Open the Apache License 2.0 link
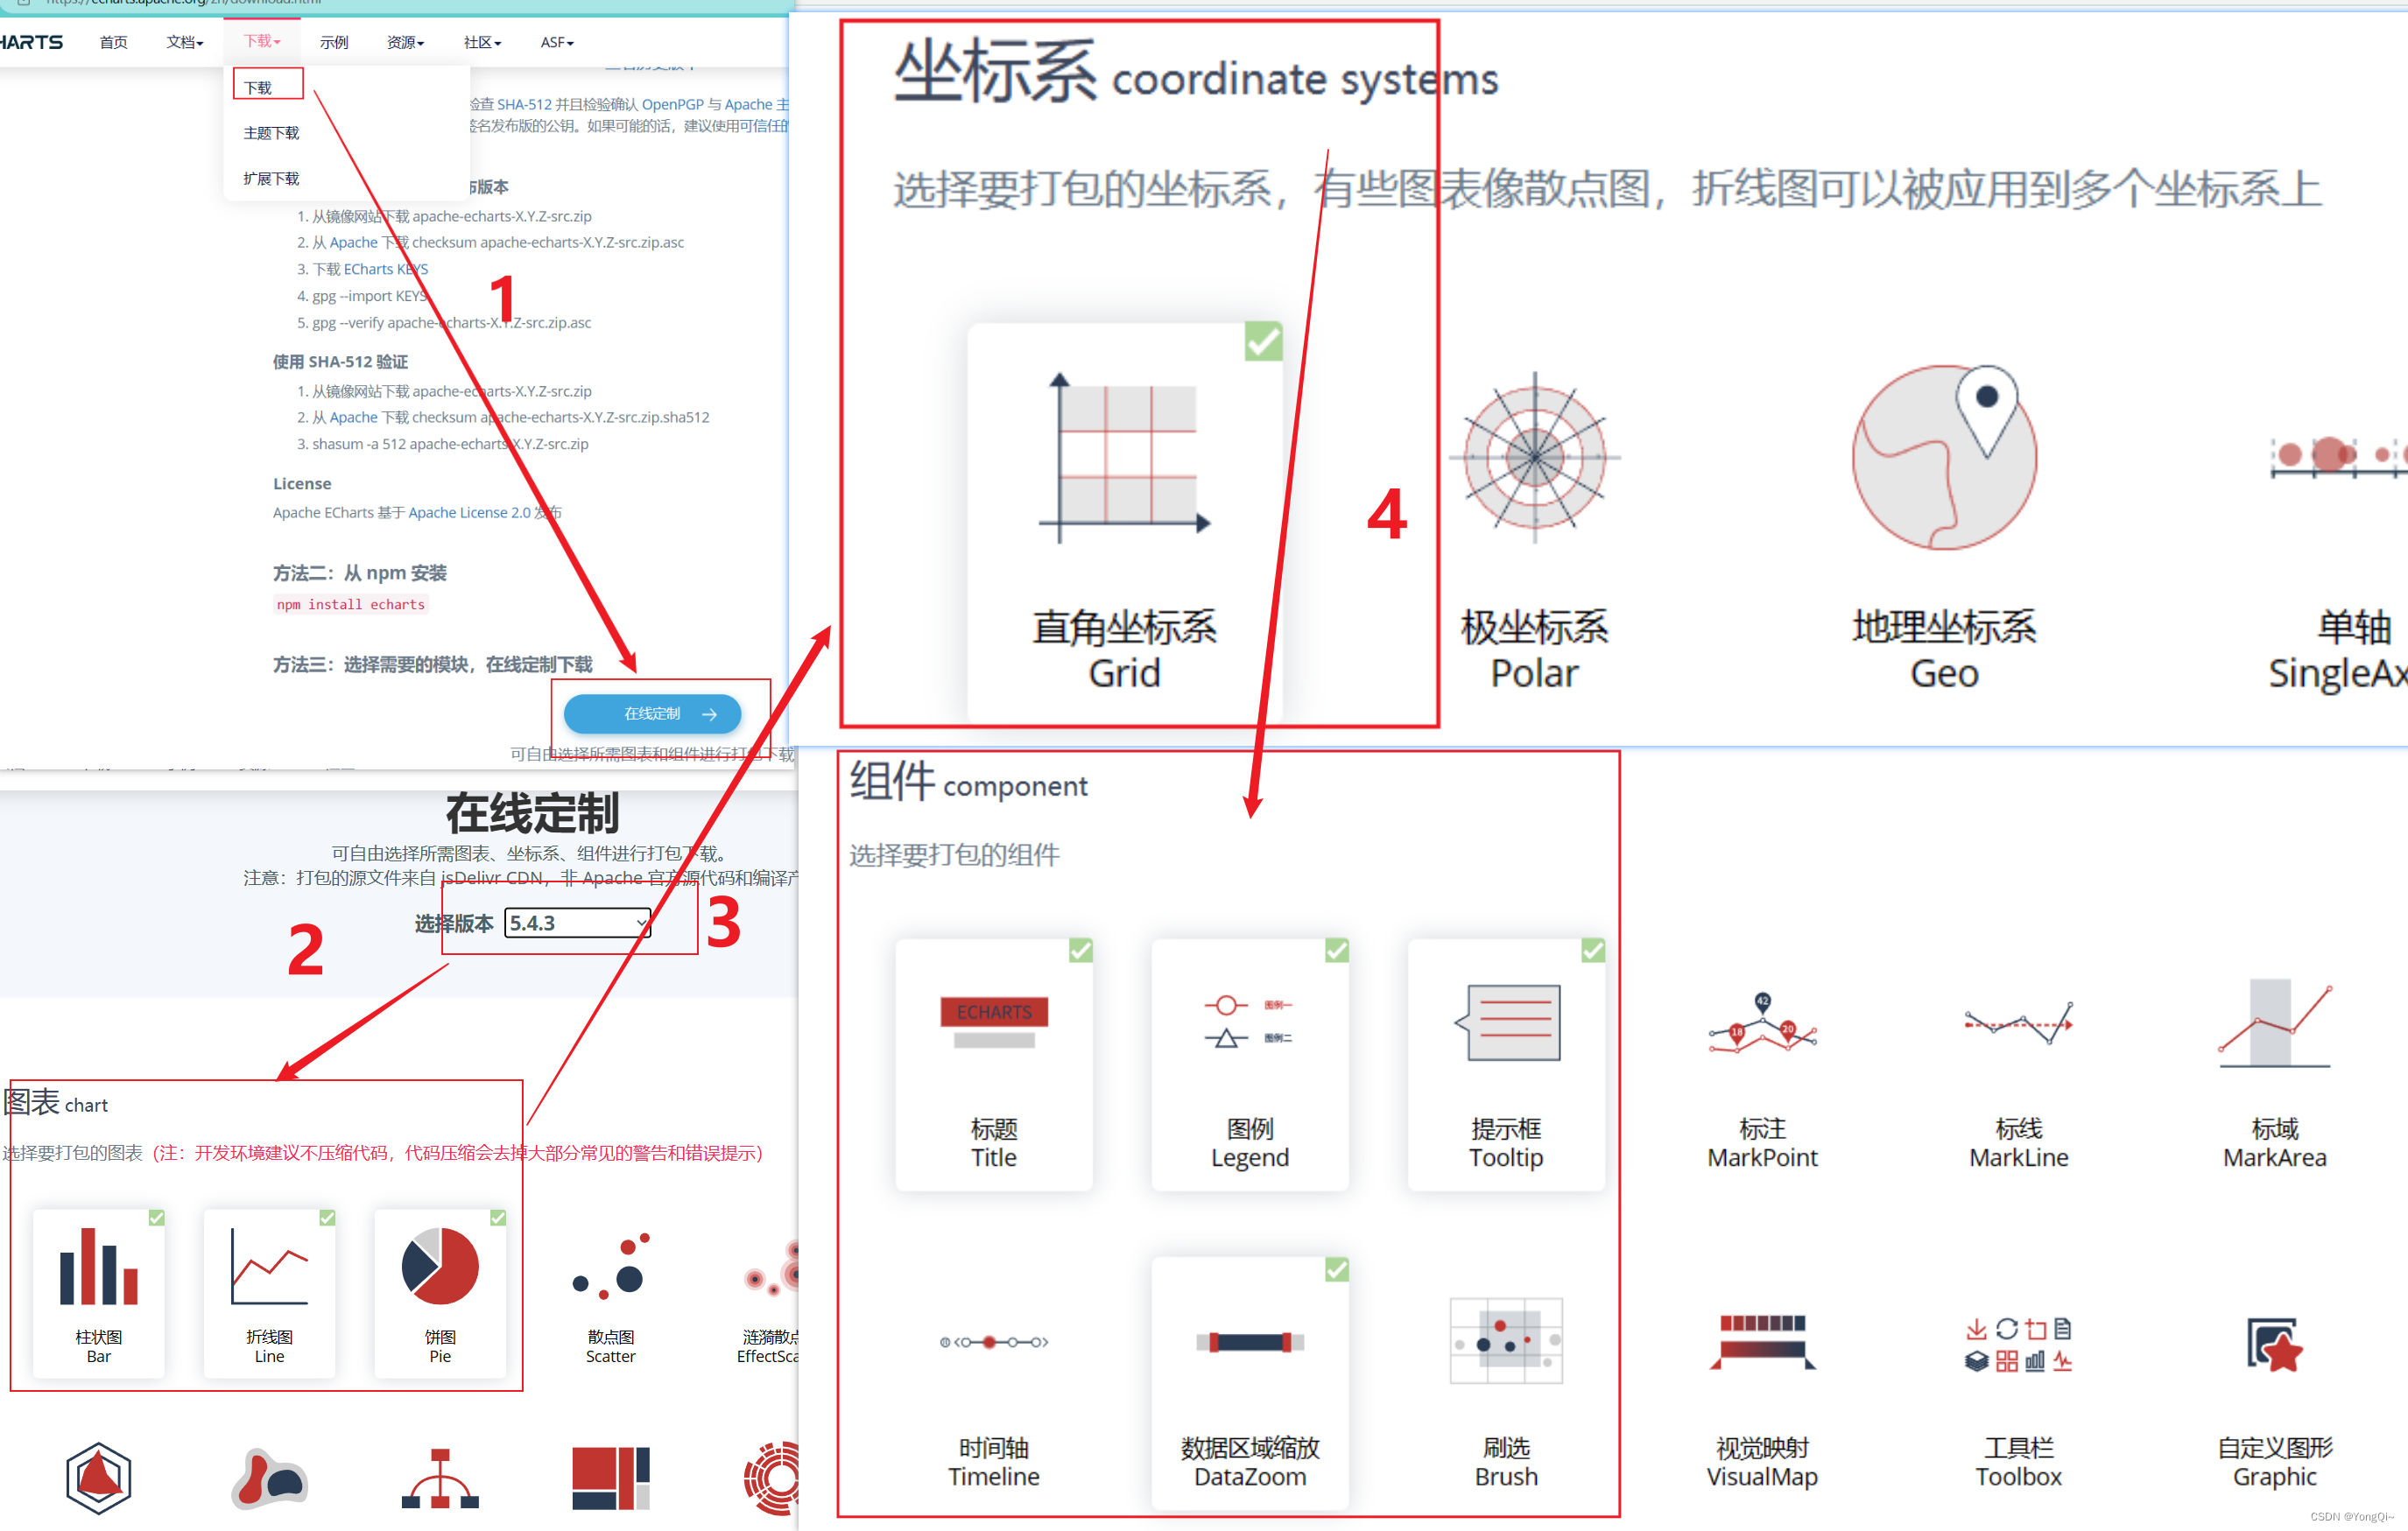 pyautogui.click(x=469, y=512)
